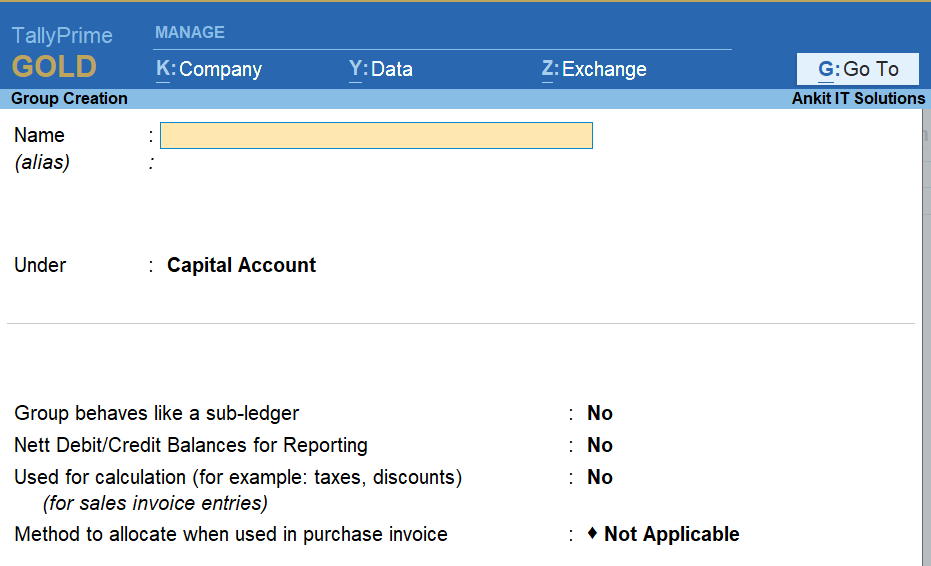Click the Name field label
931x566 pixels.
coord(39,135)
